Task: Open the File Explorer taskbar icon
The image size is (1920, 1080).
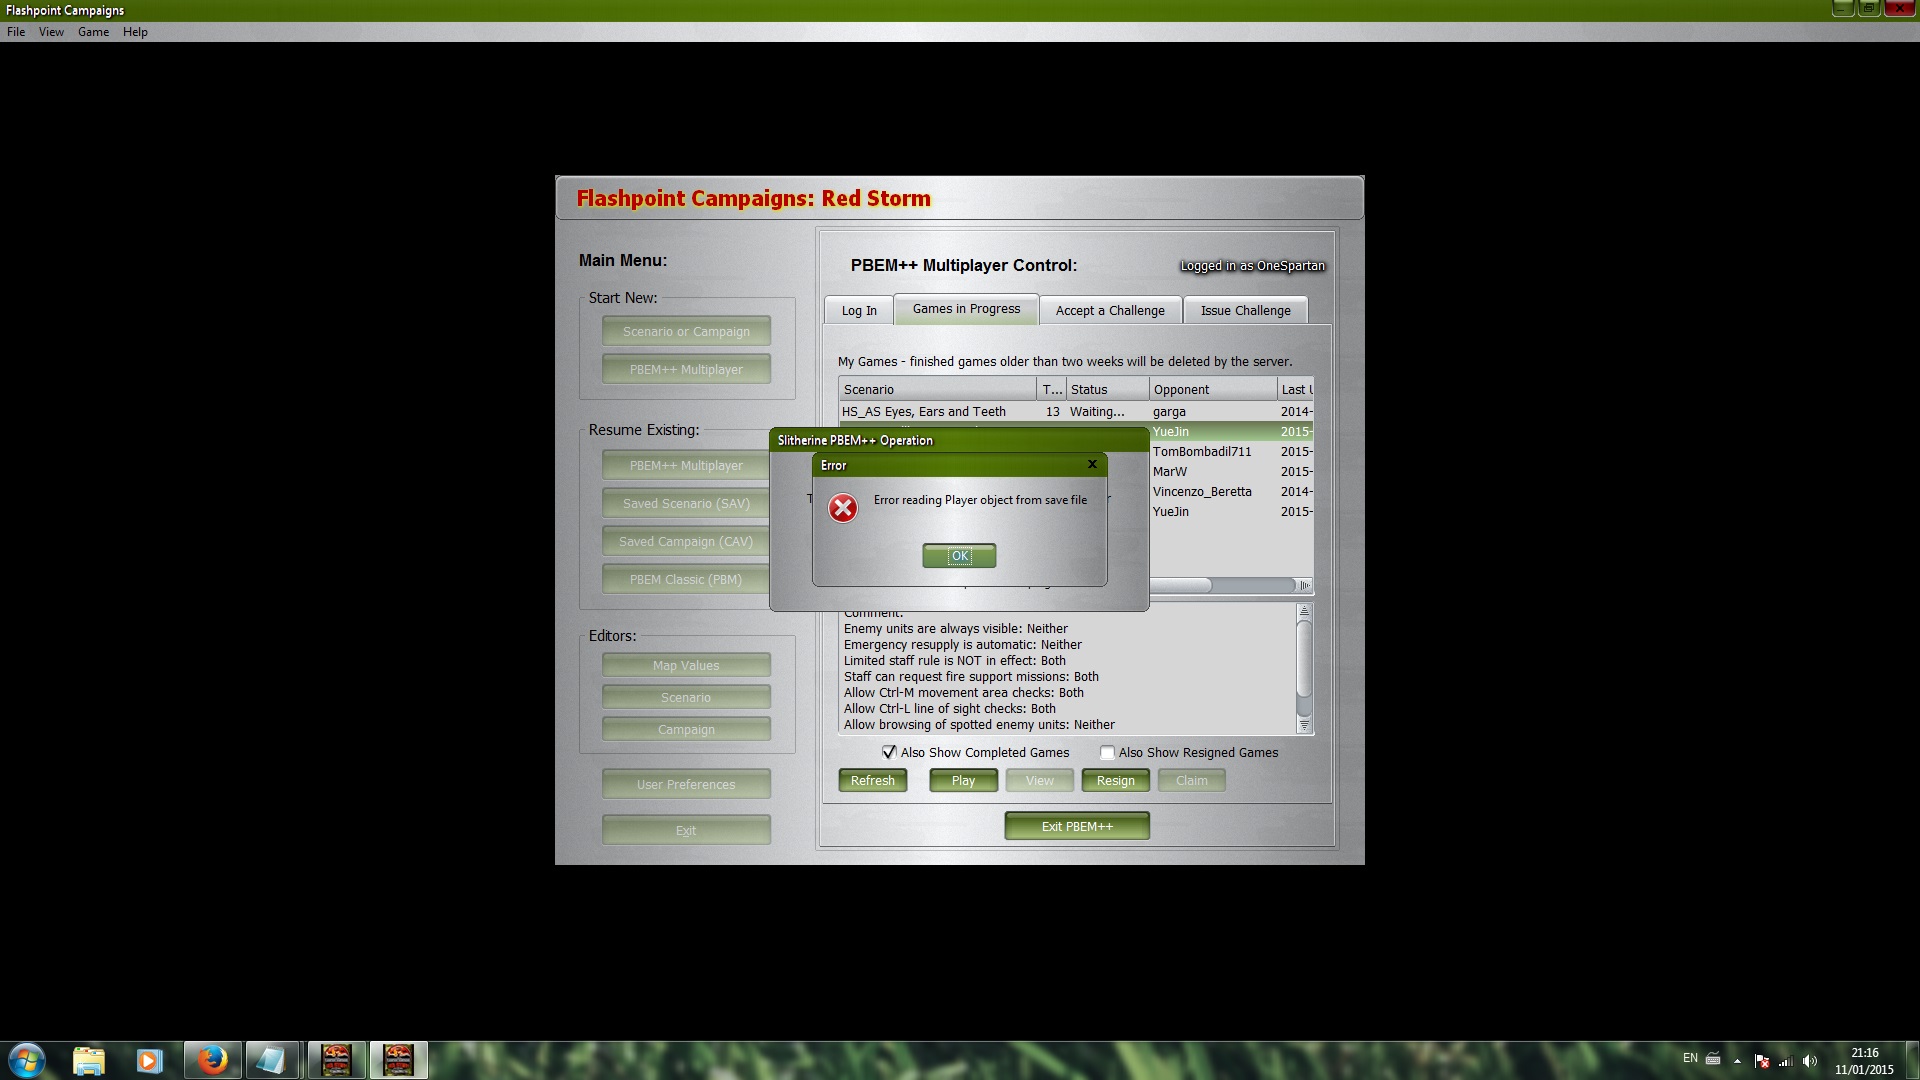Action: [89, 1060]
